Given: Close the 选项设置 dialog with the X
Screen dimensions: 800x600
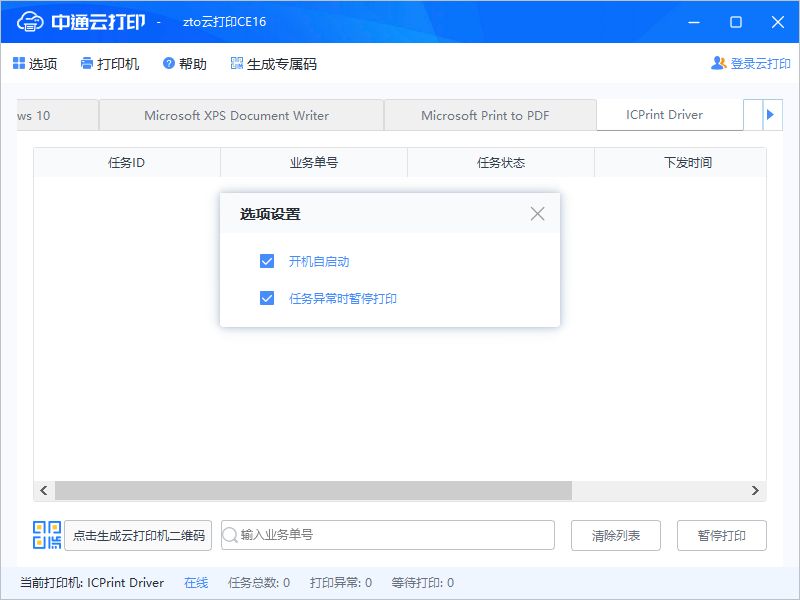Looking at the screenshot, I should coord(537,213).
